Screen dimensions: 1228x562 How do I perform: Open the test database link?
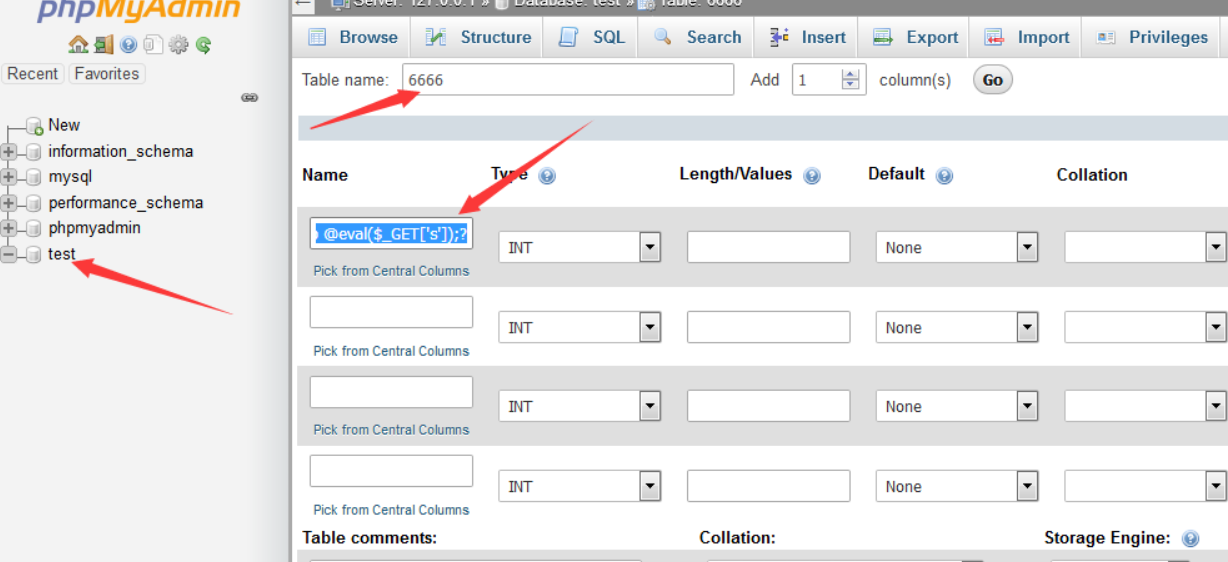(x=62, y=253)
